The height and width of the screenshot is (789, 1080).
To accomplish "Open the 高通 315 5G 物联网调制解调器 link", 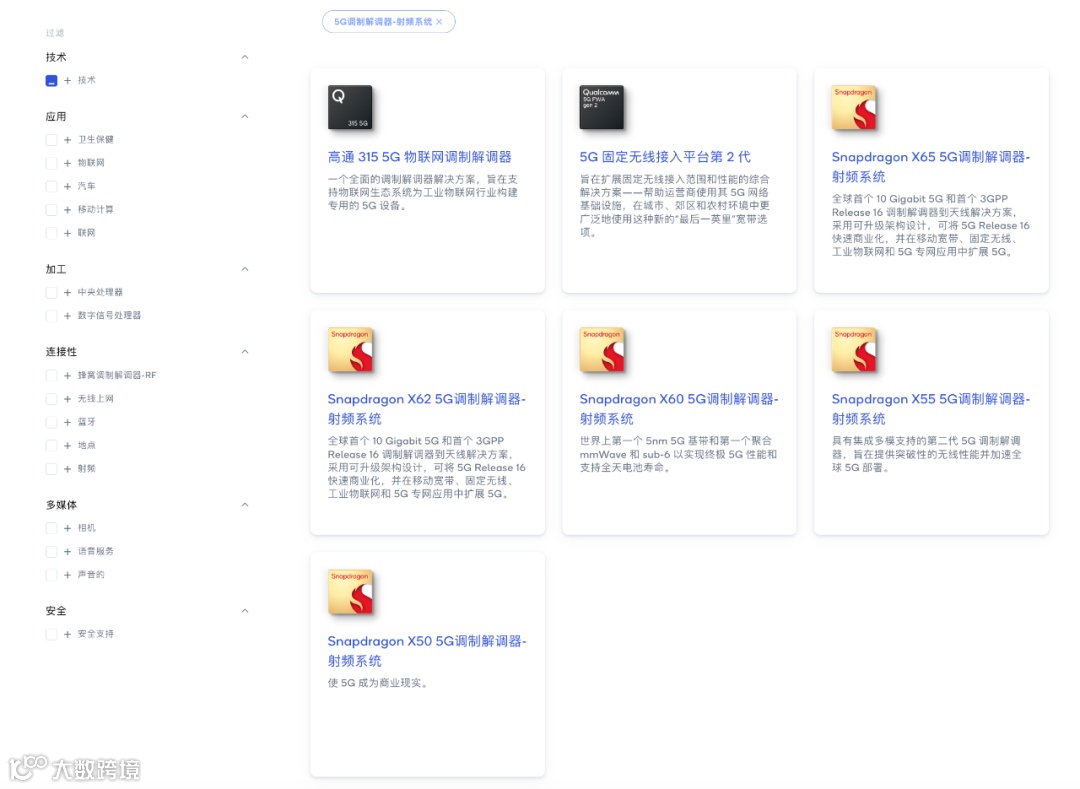I will (419, 157).
